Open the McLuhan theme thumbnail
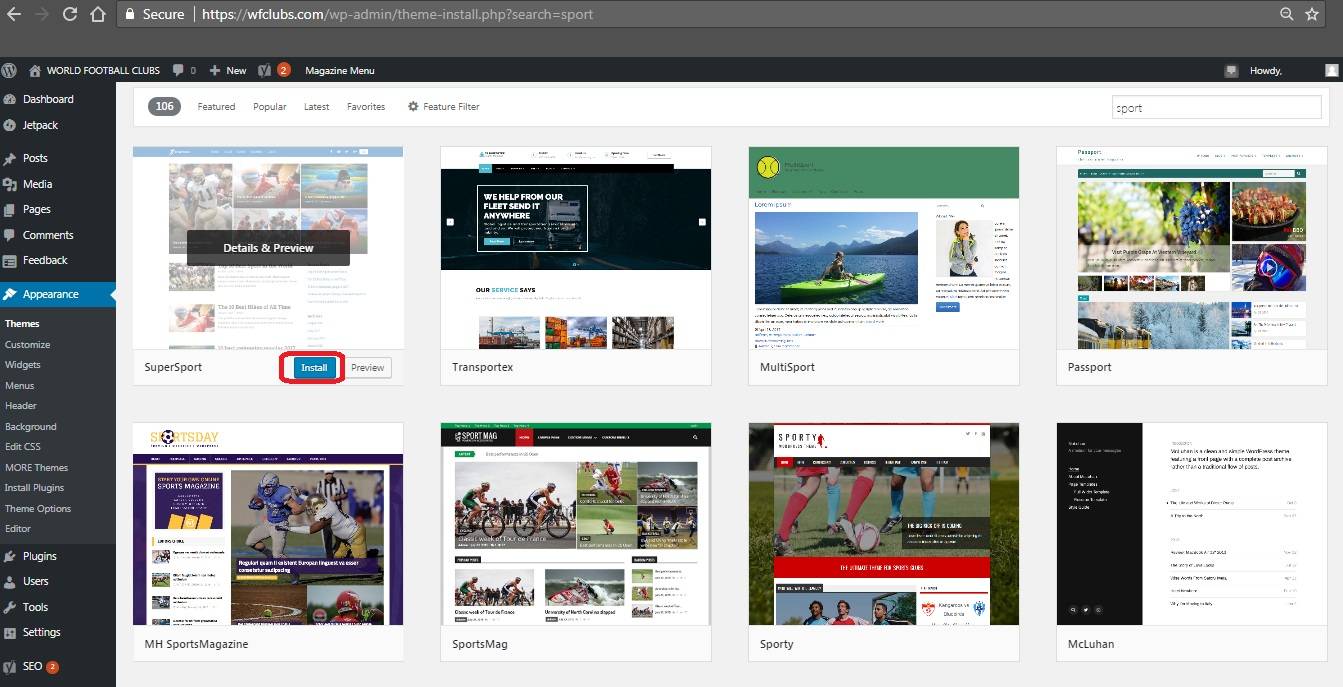 [1192, 524]
